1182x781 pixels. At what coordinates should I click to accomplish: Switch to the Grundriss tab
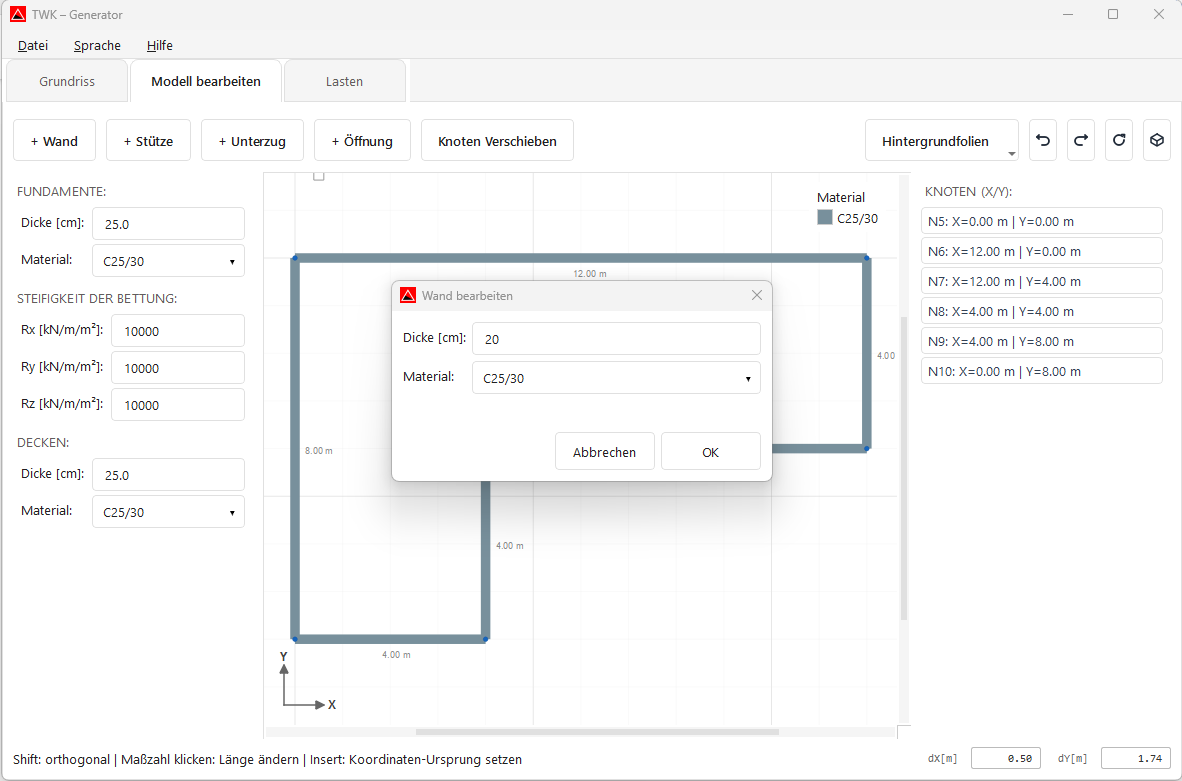pos(66,81)
